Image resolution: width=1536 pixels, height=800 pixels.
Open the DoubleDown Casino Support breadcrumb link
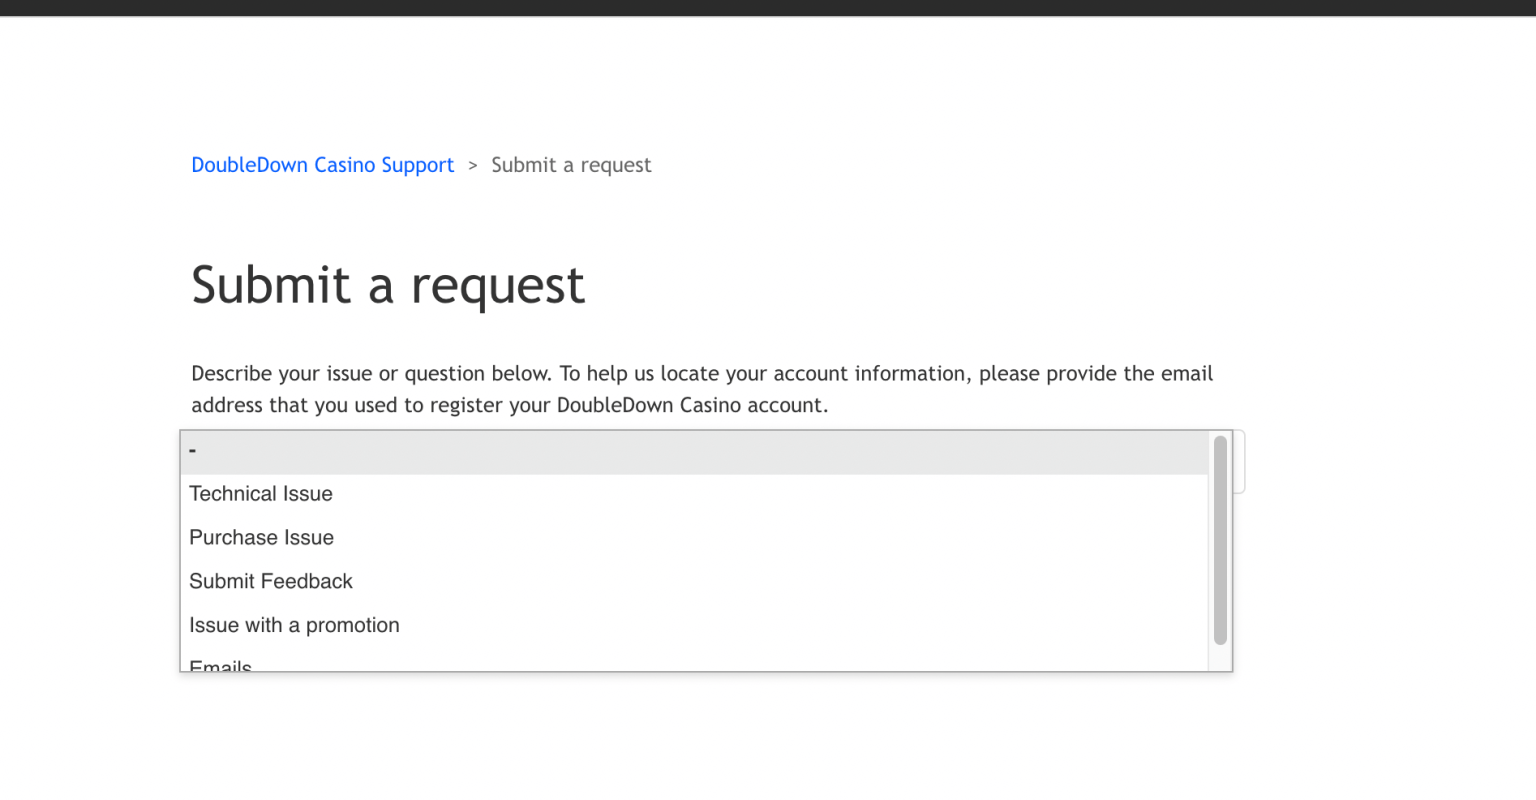pyautogui.click(x=322, y=165)
